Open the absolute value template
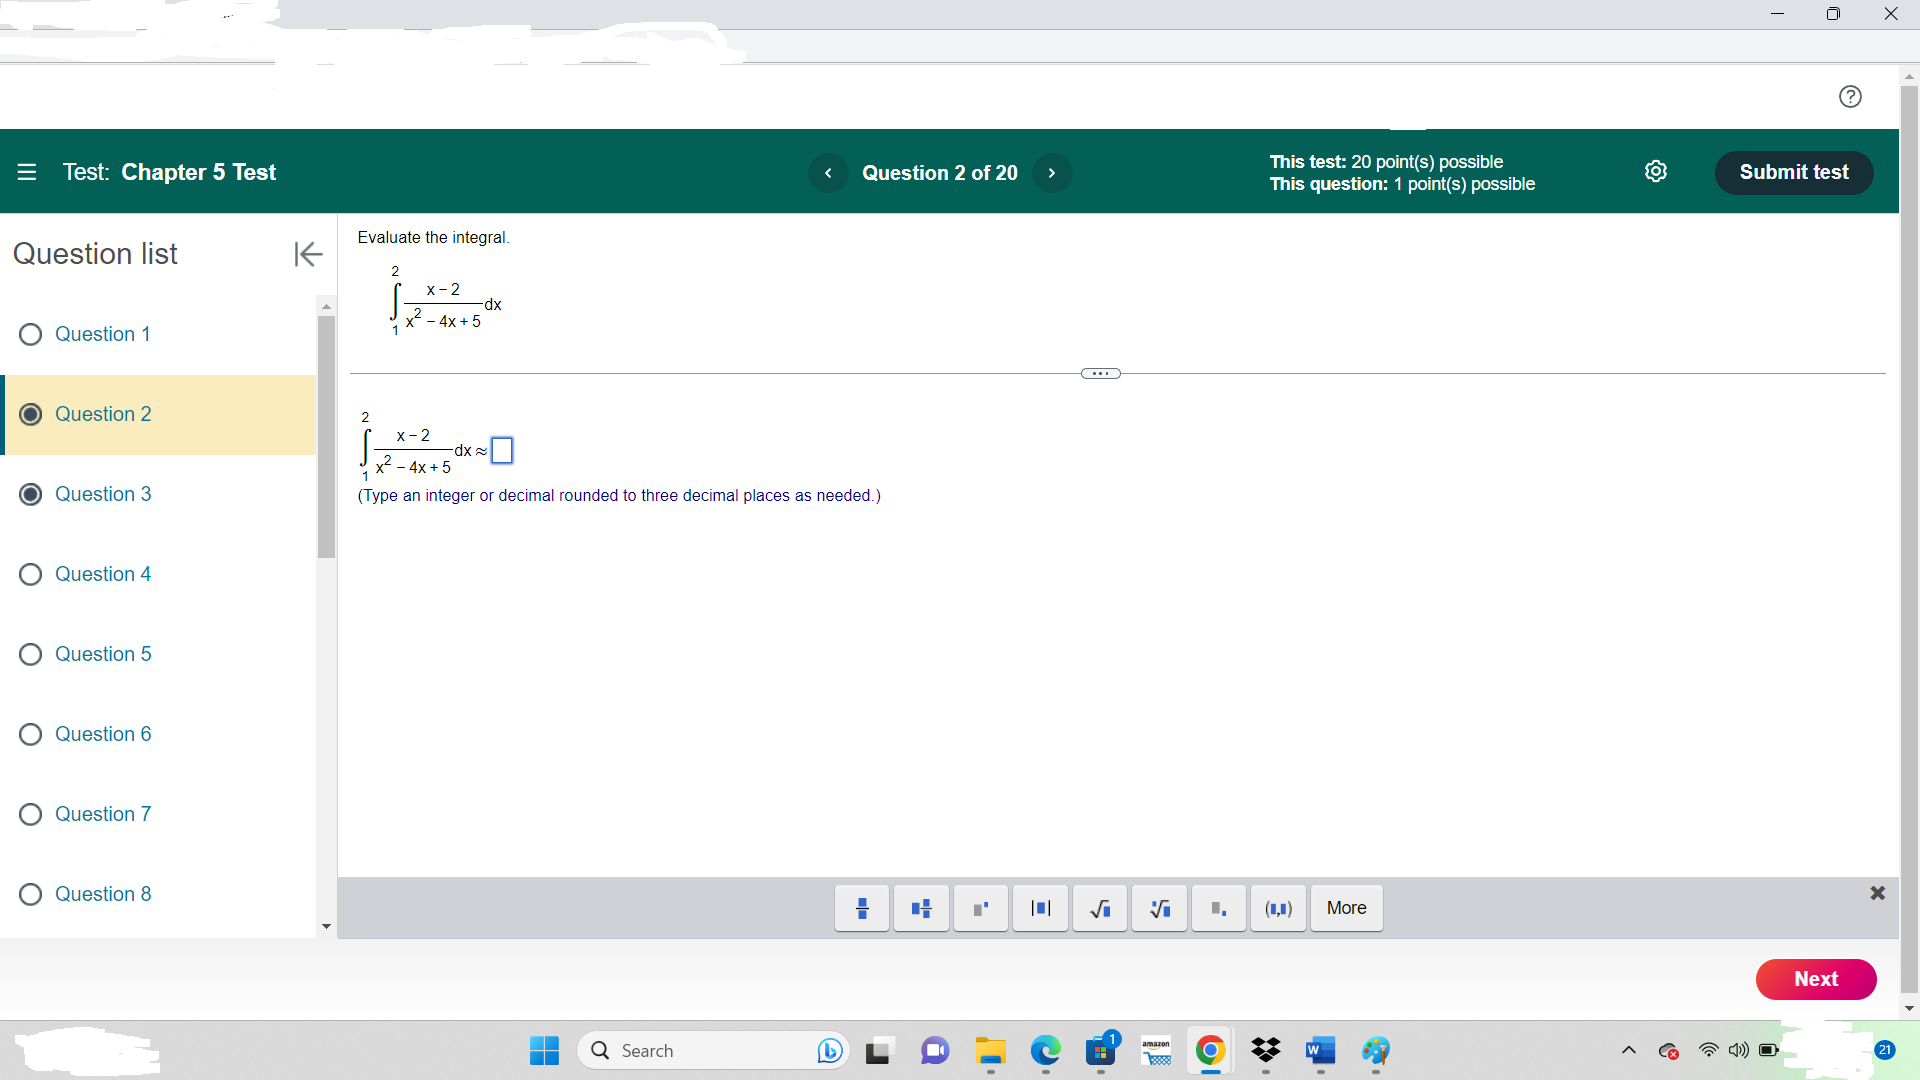The height and width of the screenshot is (1080, 1920). click(x=1040, y=908)
